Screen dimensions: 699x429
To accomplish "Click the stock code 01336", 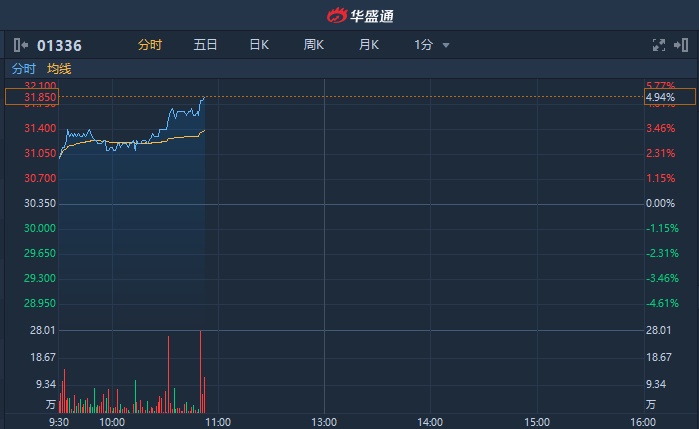I will tap(59, 45).
